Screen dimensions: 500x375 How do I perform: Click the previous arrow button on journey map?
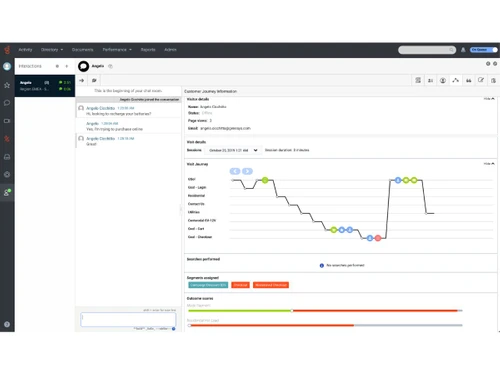point(235,171)
